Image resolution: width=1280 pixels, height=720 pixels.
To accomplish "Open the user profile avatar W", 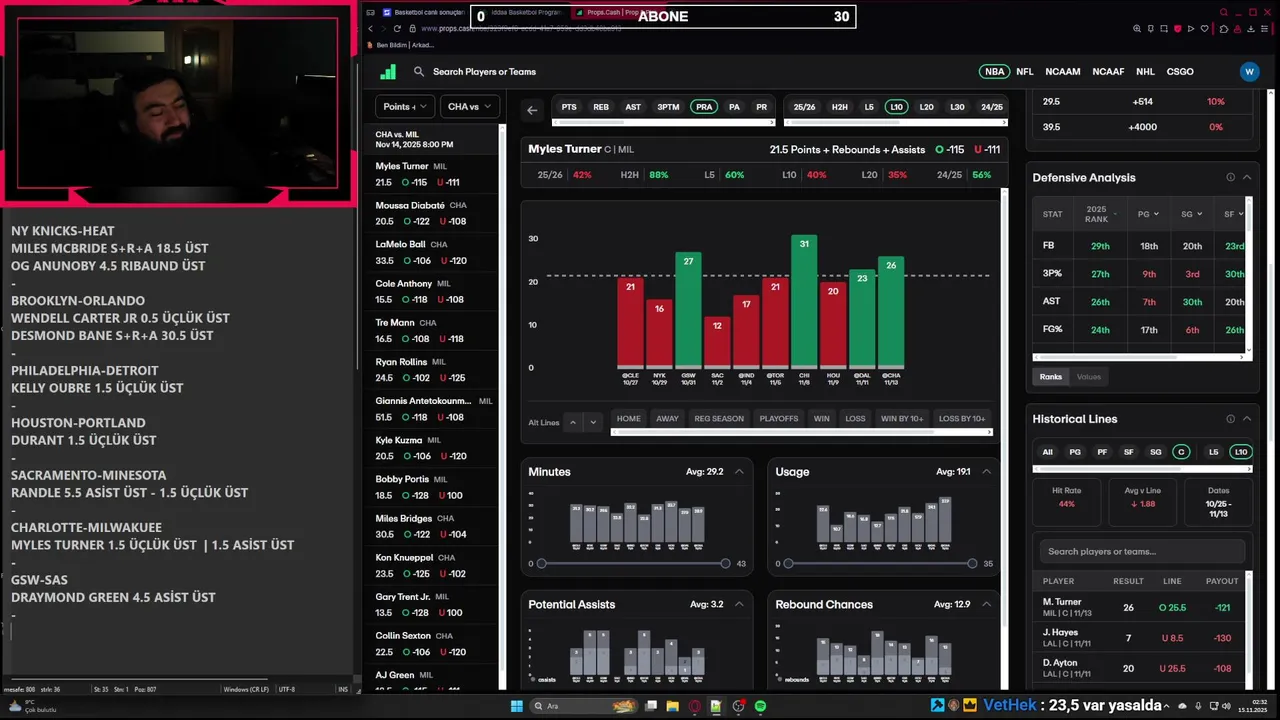I will [1249, 72].
